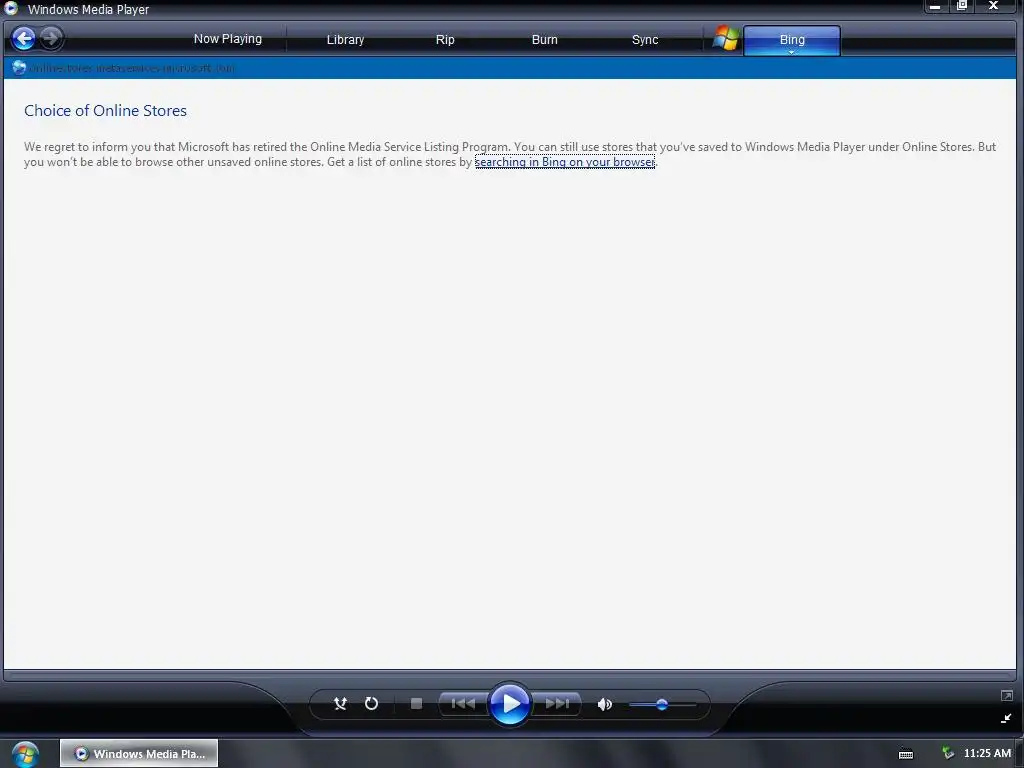1024x768 pixels.
Task: Switch to full-screen view icon
Action: coord(1006,696)
